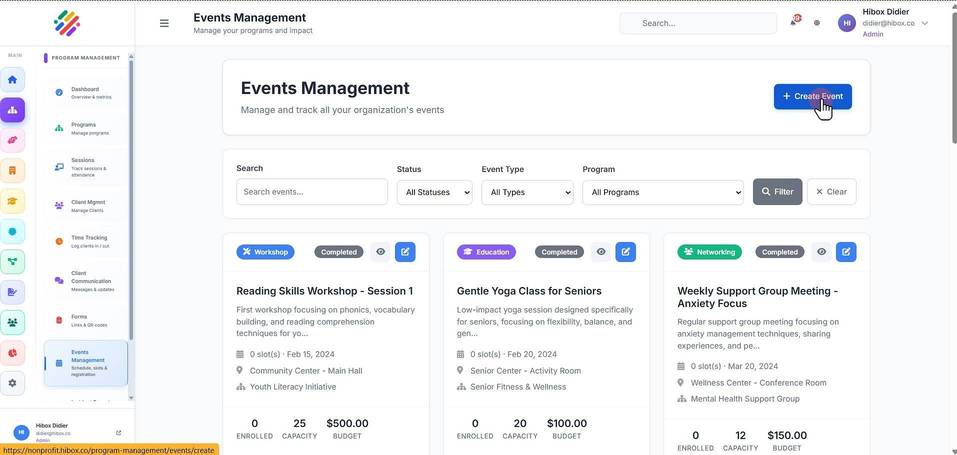Open the Status dropdown All Statuses

pos(435,192)
